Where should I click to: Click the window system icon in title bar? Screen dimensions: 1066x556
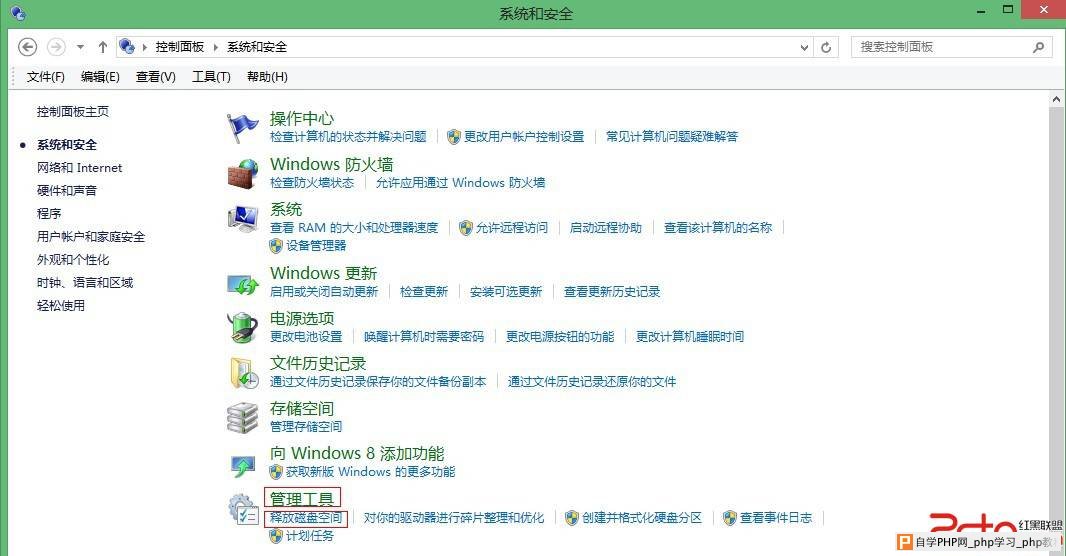(x=18, y=12)
